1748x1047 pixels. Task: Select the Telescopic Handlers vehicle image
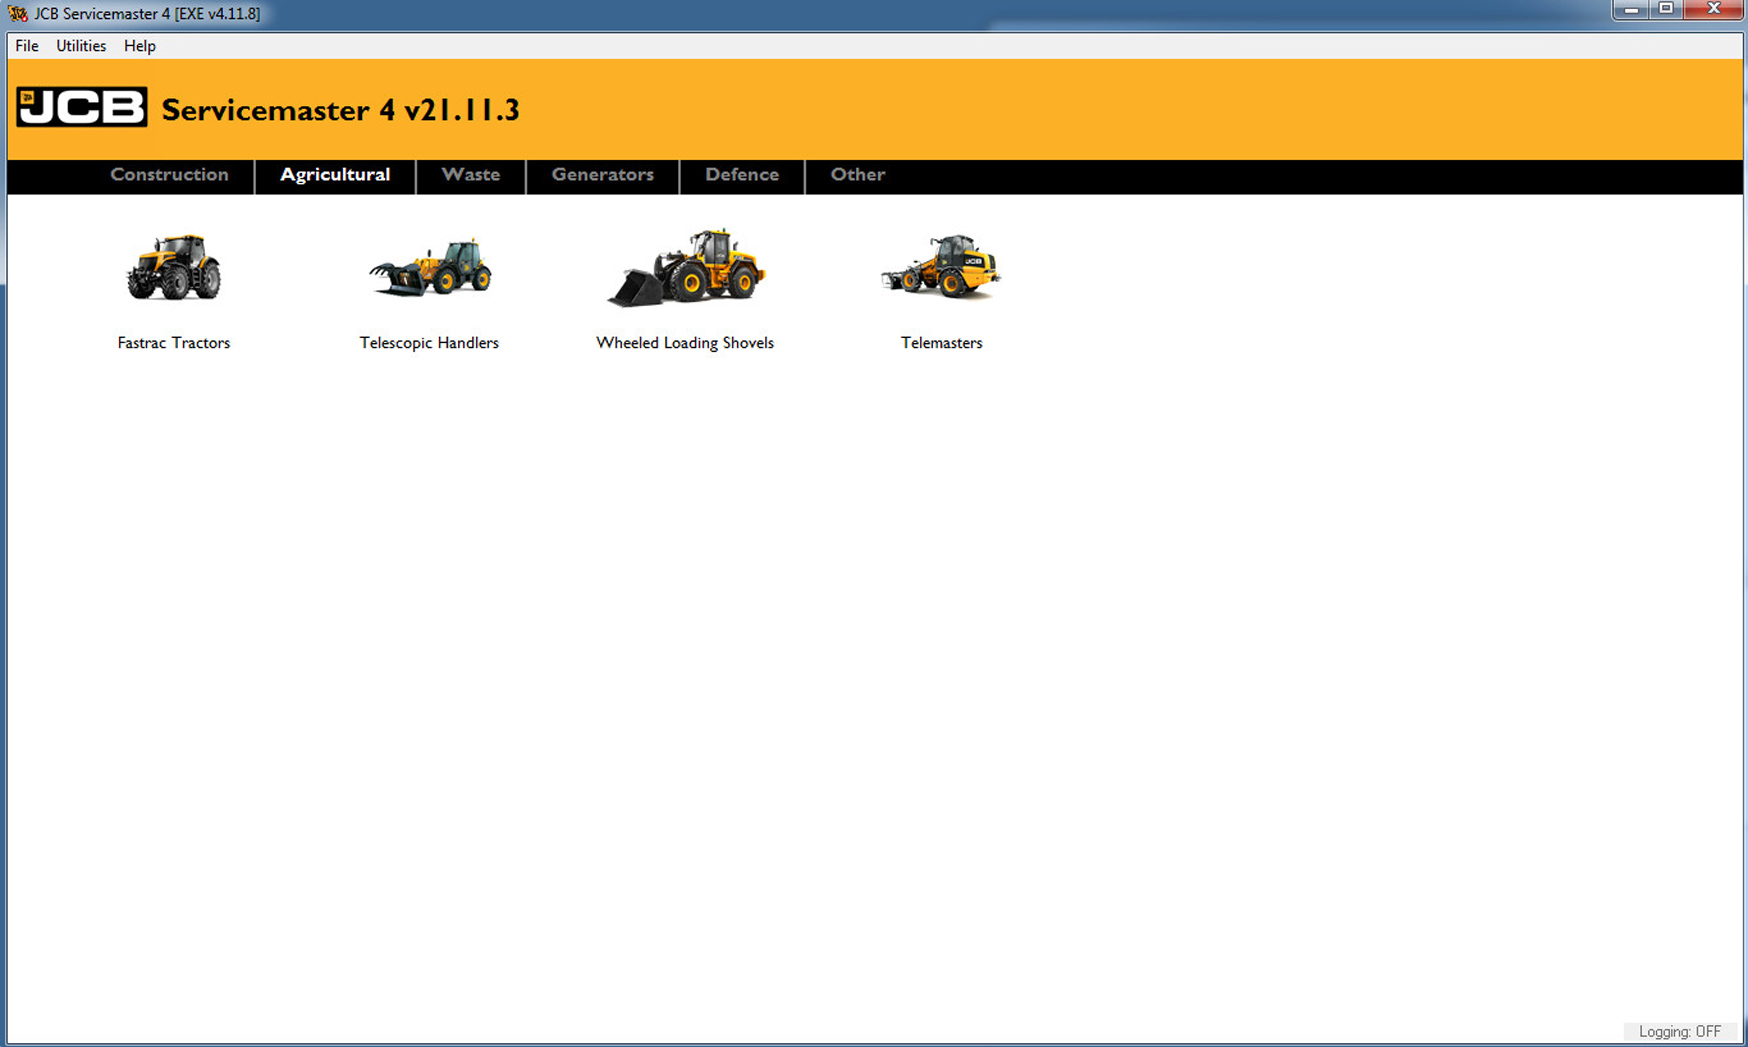coord(430,268)
